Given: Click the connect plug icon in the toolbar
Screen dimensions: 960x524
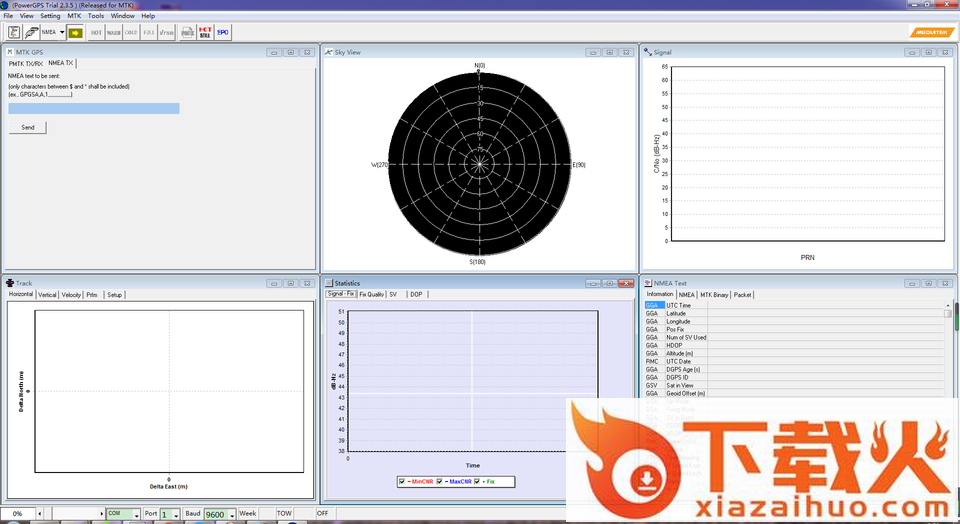Looking at the screenshot, I should pyautogui.click(x=31, y=32).
